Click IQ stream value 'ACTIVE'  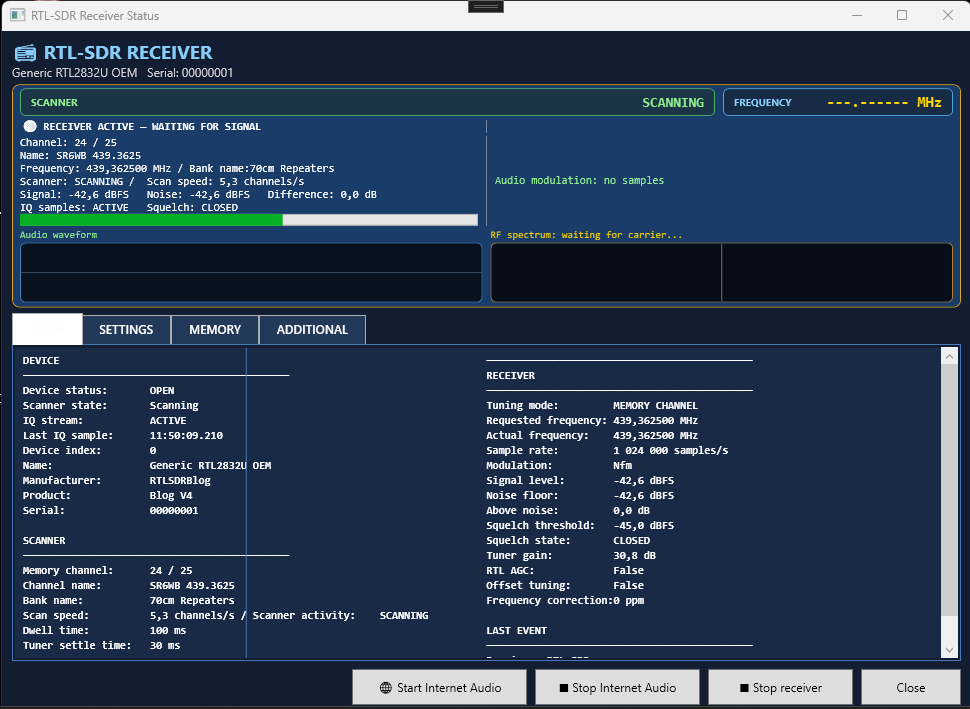coord(168,421)
